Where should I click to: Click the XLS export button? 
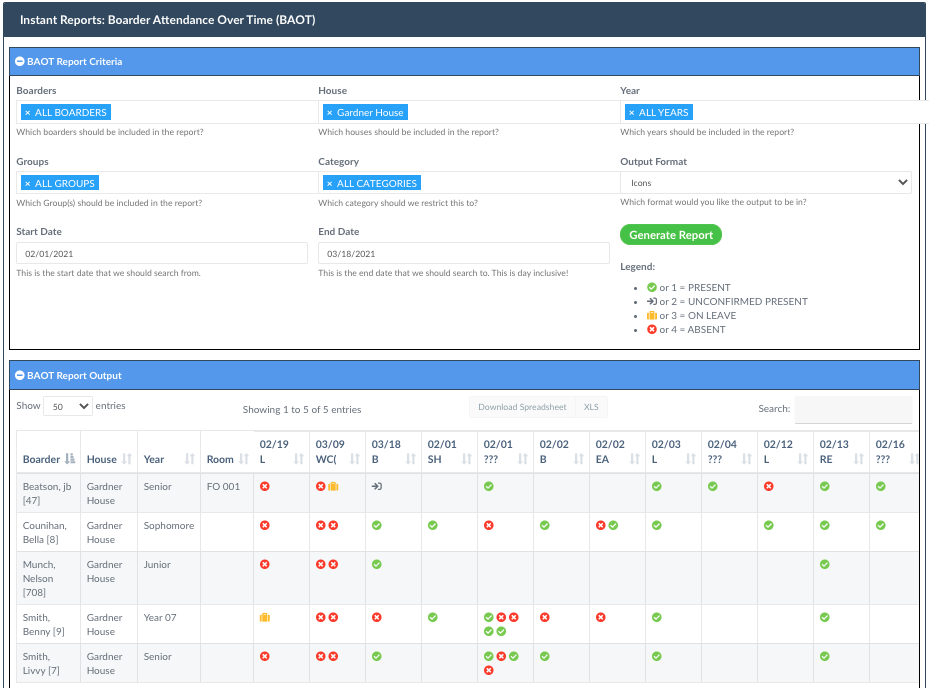[x=591, y=407]
